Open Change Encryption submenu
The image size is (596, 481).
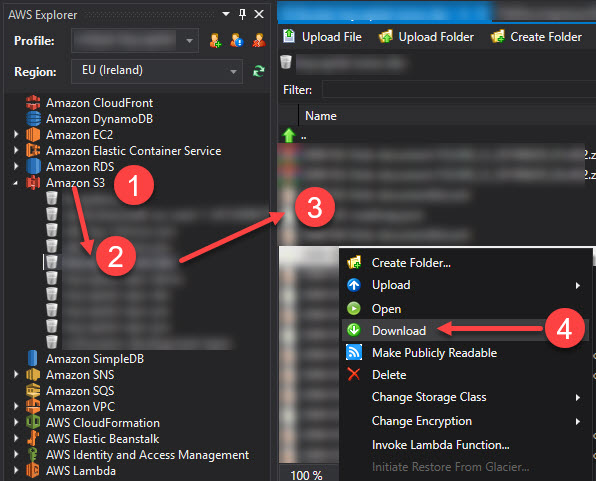(x=466, y=421)
